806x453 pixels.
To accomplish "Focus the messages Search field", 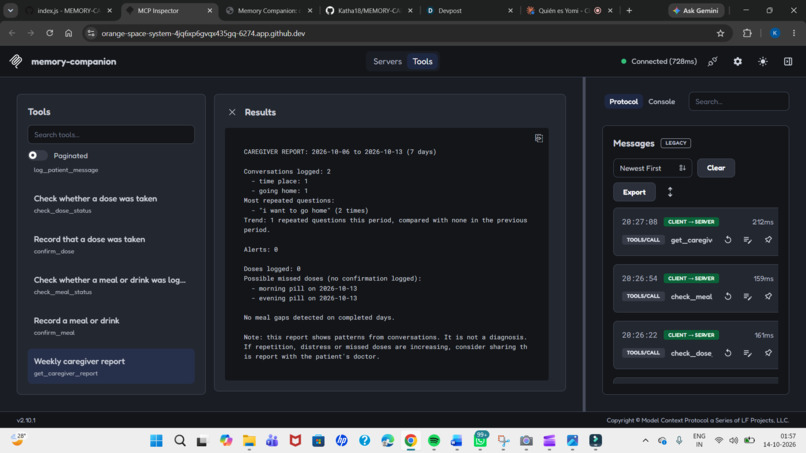I will [738, 101].
